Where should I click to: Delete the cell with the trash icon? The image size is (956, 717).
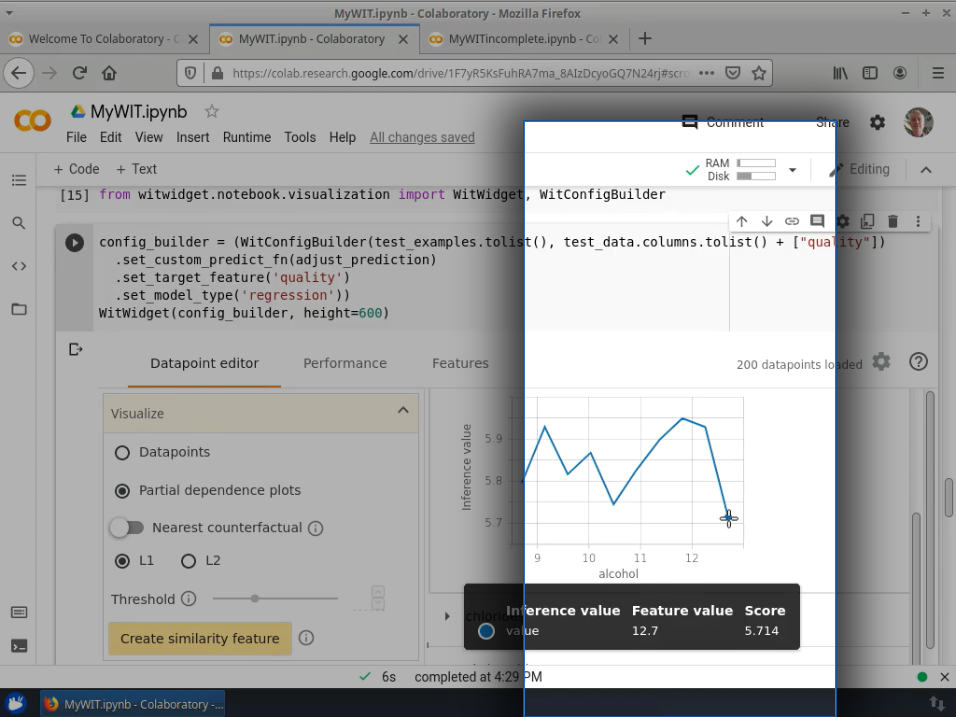(893, 221)
